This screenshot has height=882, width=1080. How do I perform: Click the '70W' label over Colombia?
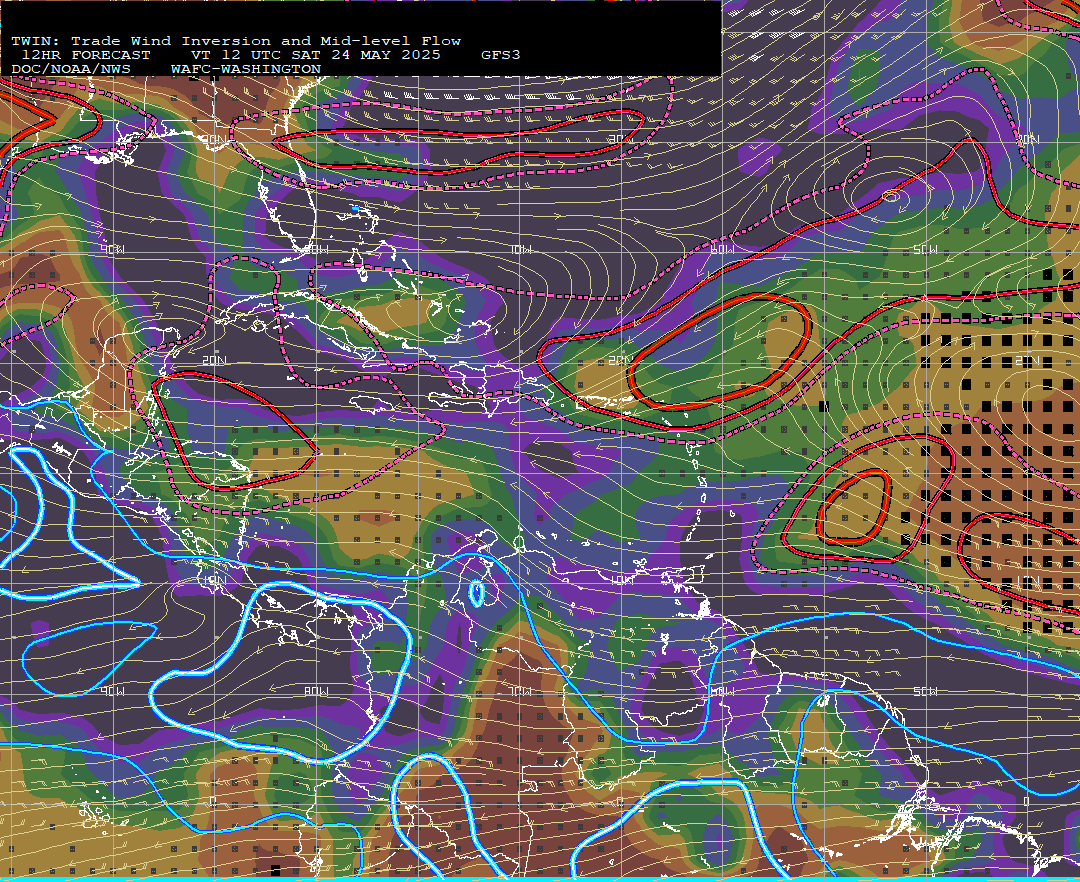[521, 691]
